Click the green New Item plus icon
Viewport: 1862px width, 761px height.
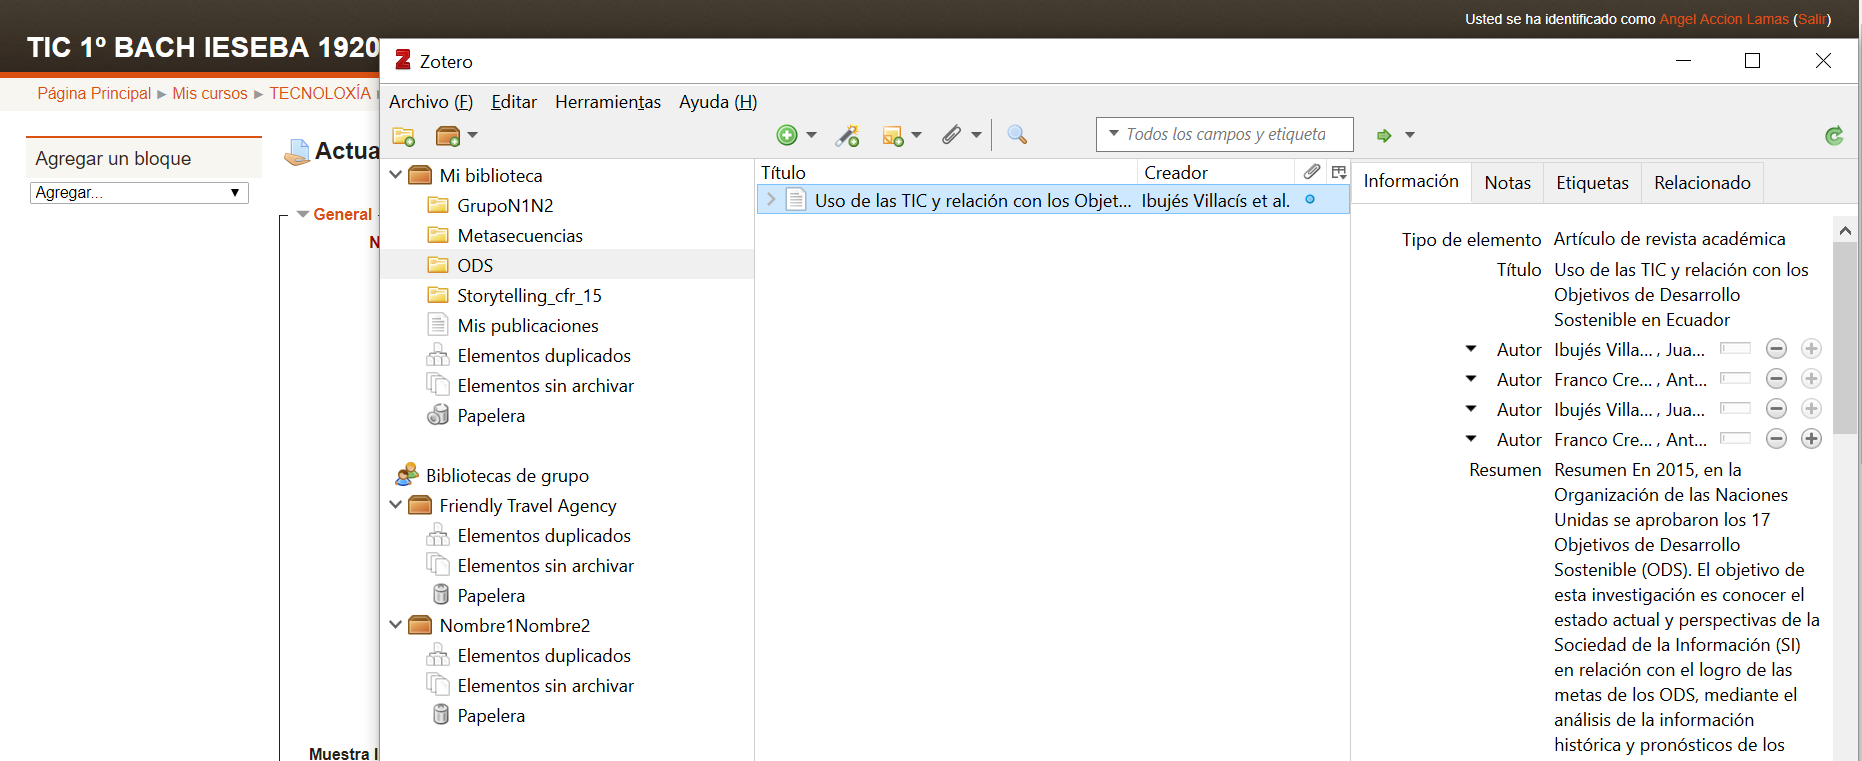[x=787, y=135]
